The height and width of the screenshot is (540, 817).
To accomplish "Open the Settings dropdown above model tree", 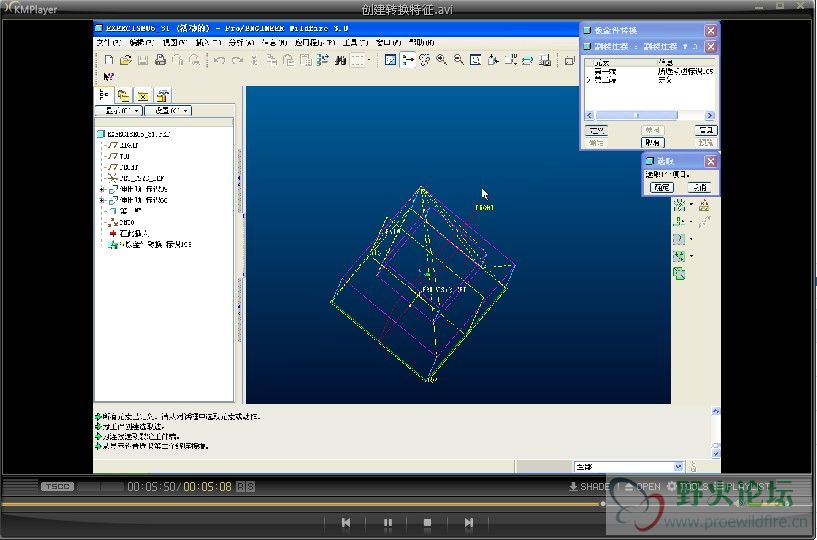I will tap(168, 111).
